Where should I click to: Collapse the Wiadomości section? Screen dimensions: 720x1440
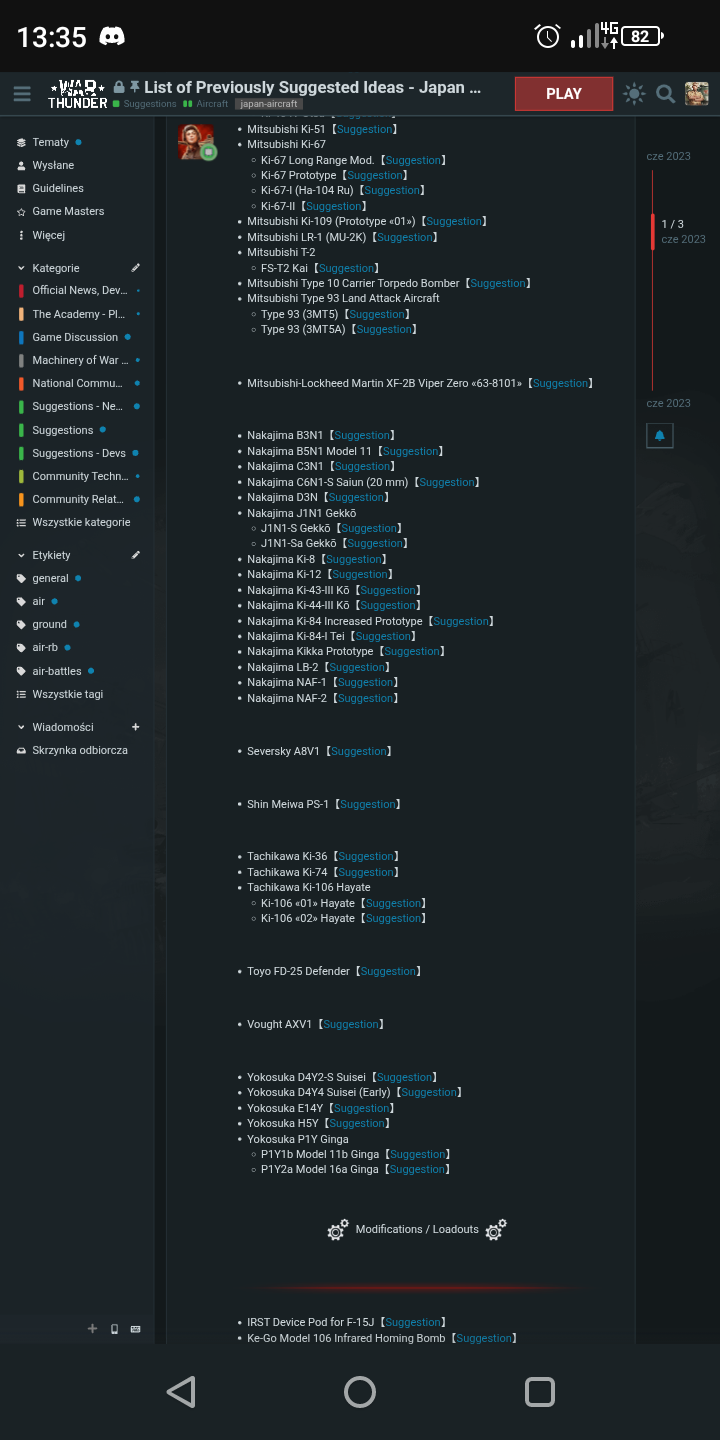tap(22, 727)
